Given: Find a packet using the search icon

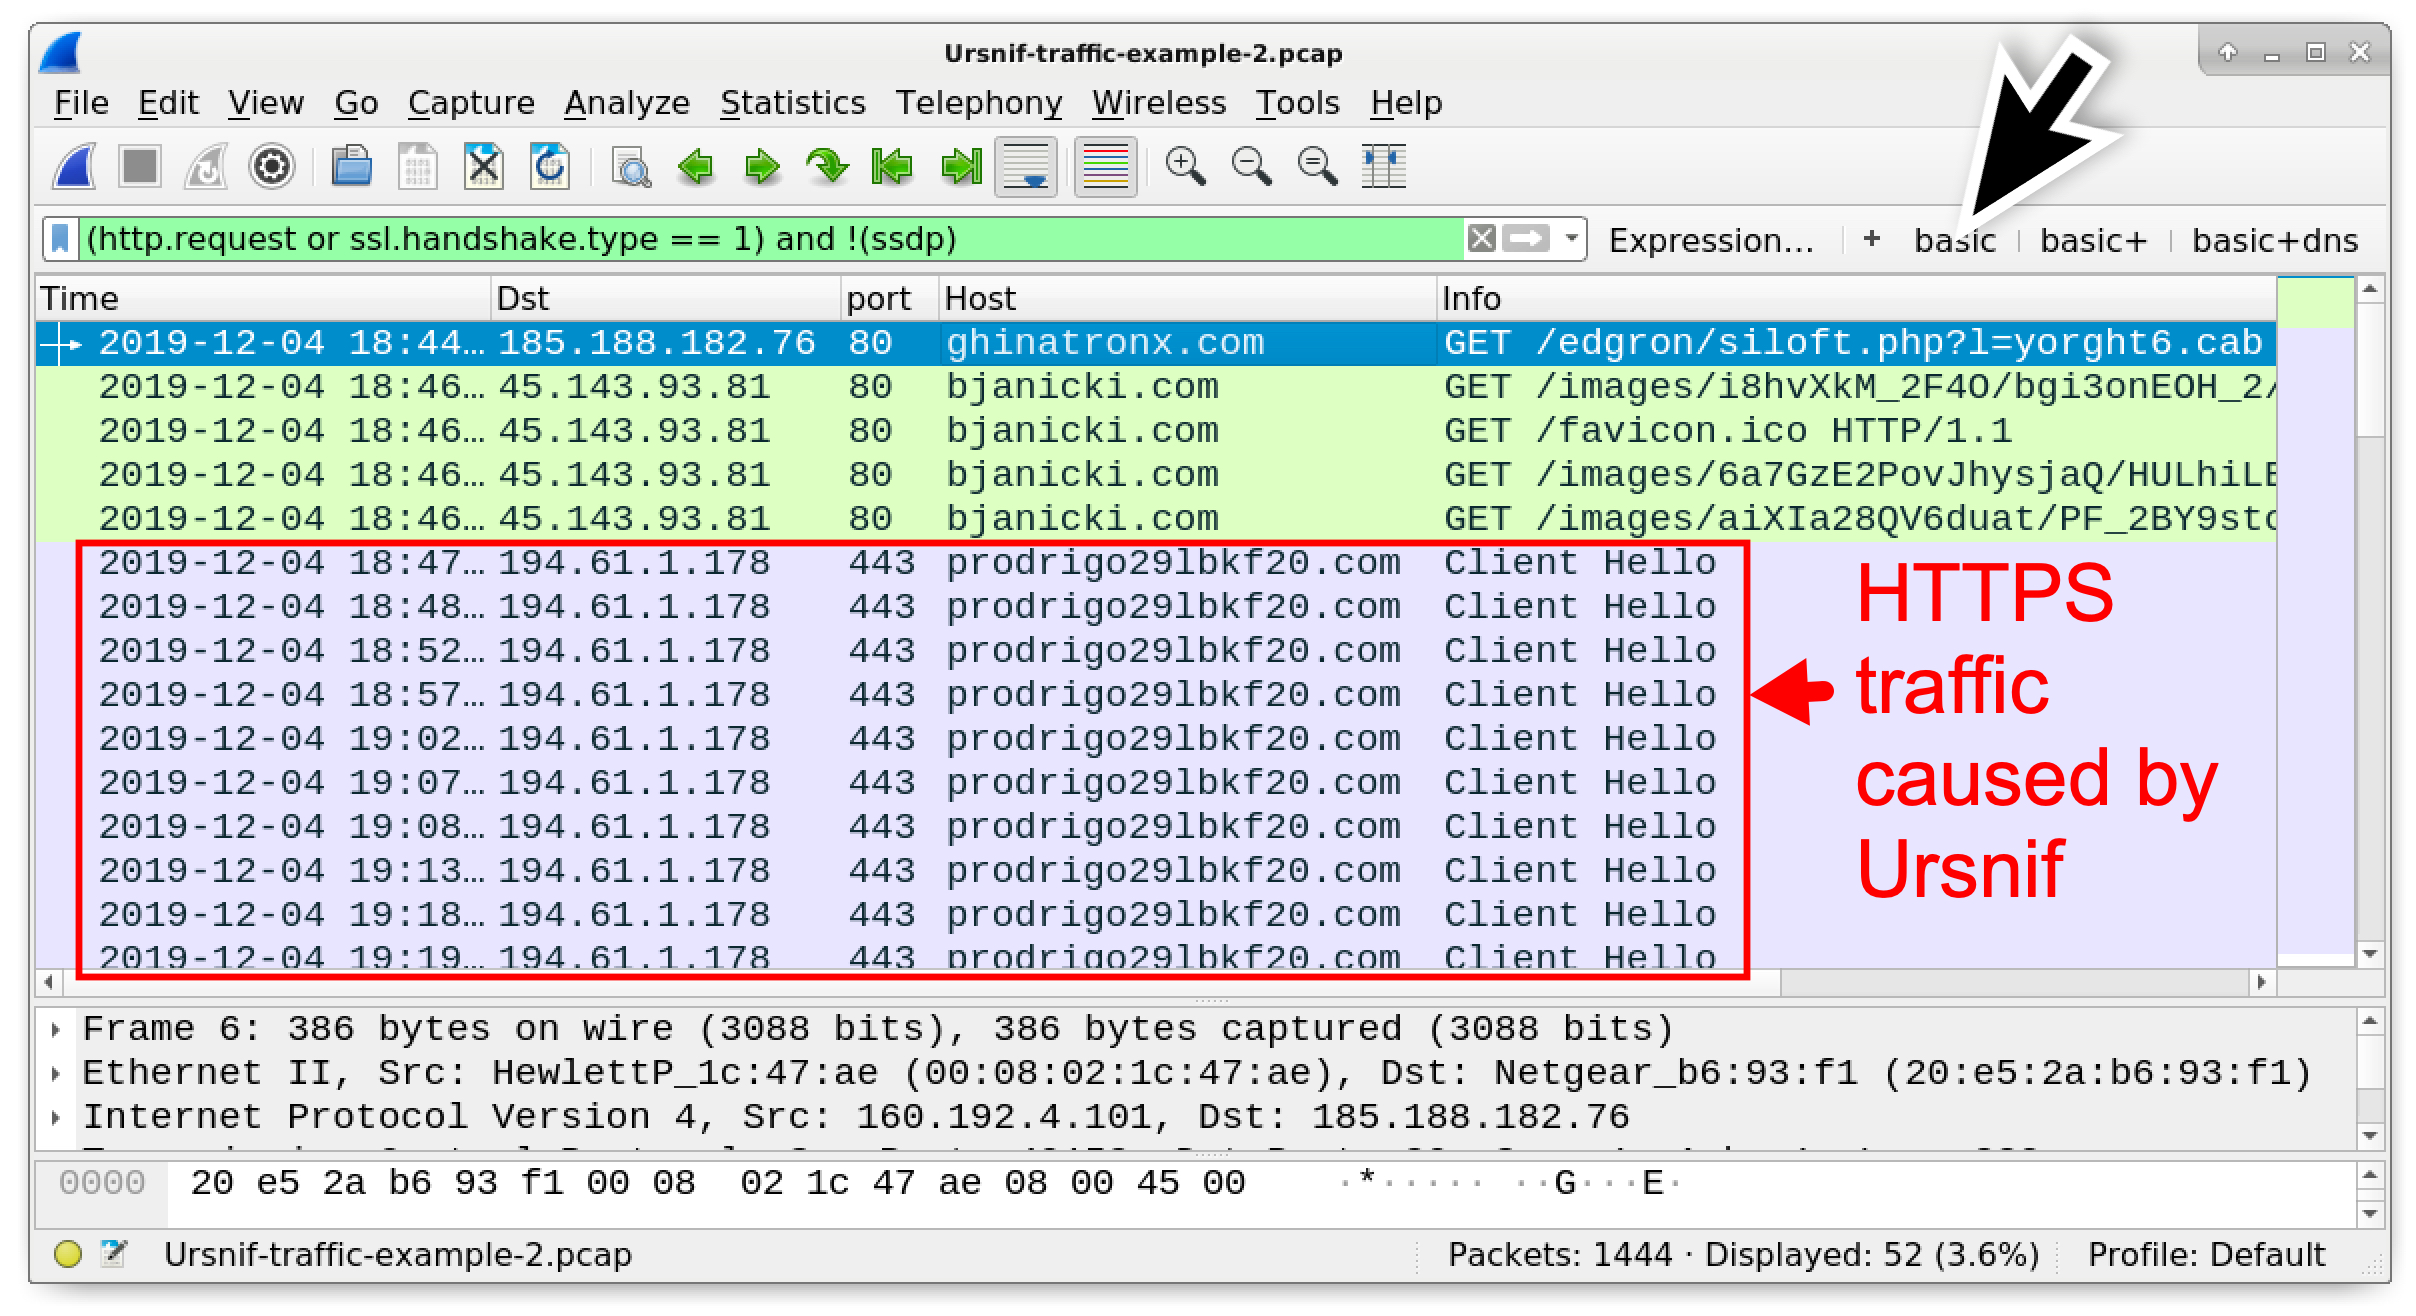Looking at the screenshot, I should point(628,167).
